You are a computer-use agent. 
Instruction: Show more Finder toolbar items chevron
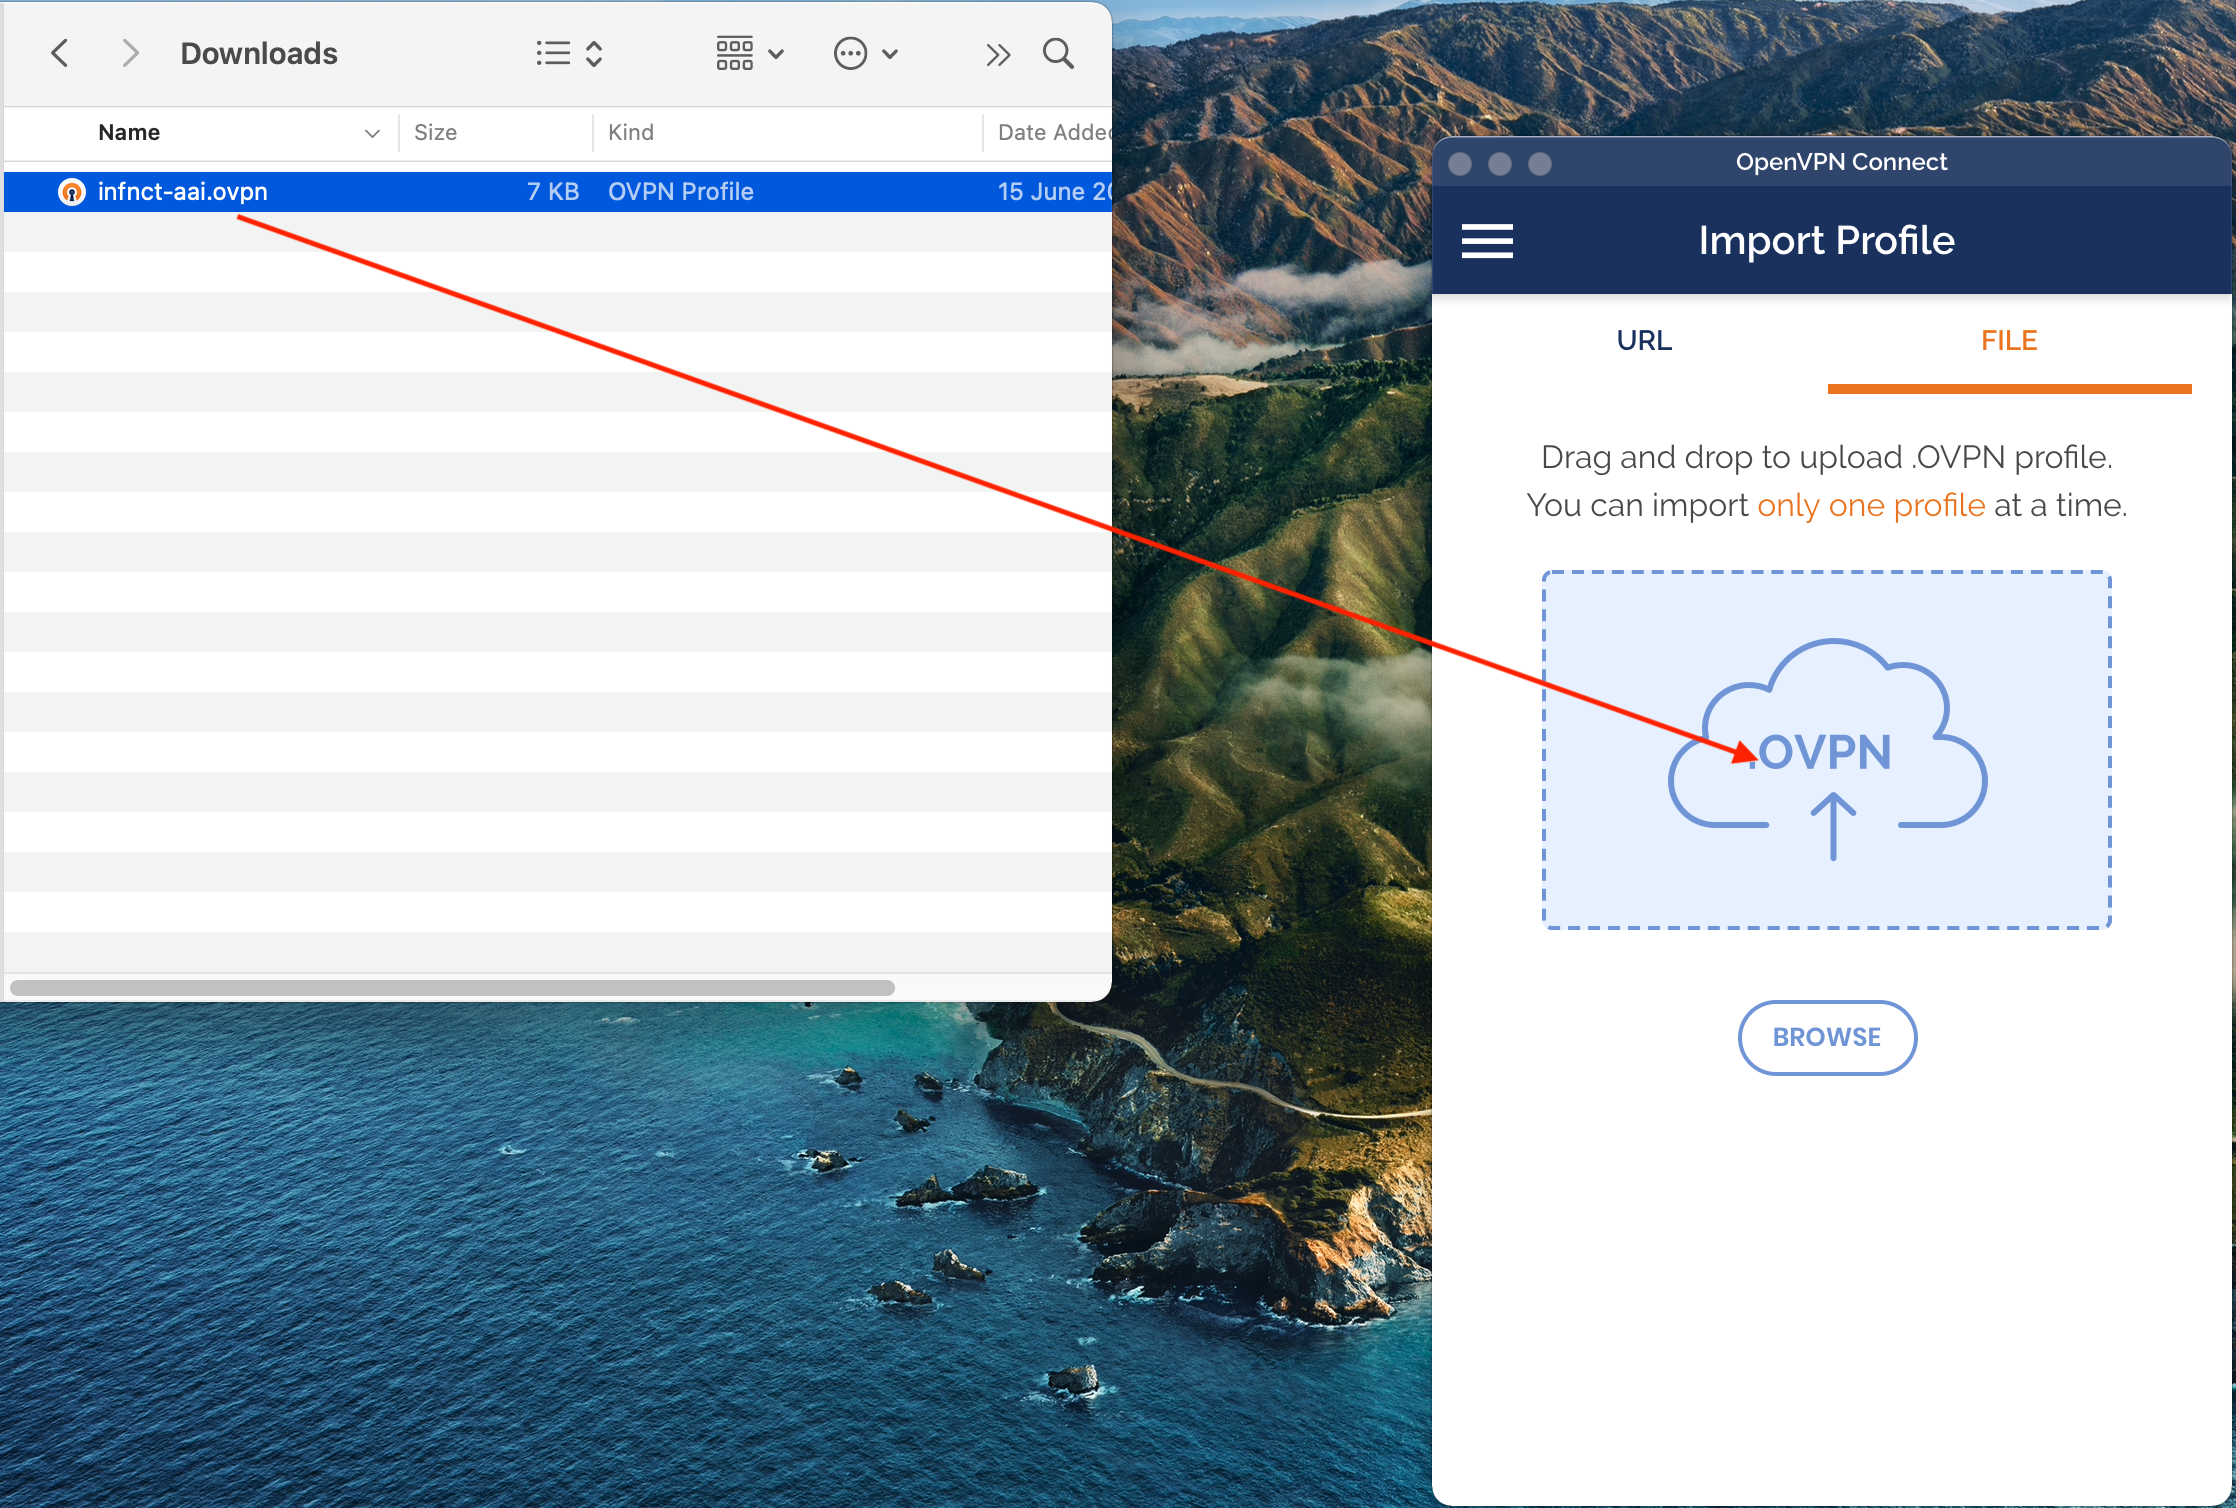[997, 54]
